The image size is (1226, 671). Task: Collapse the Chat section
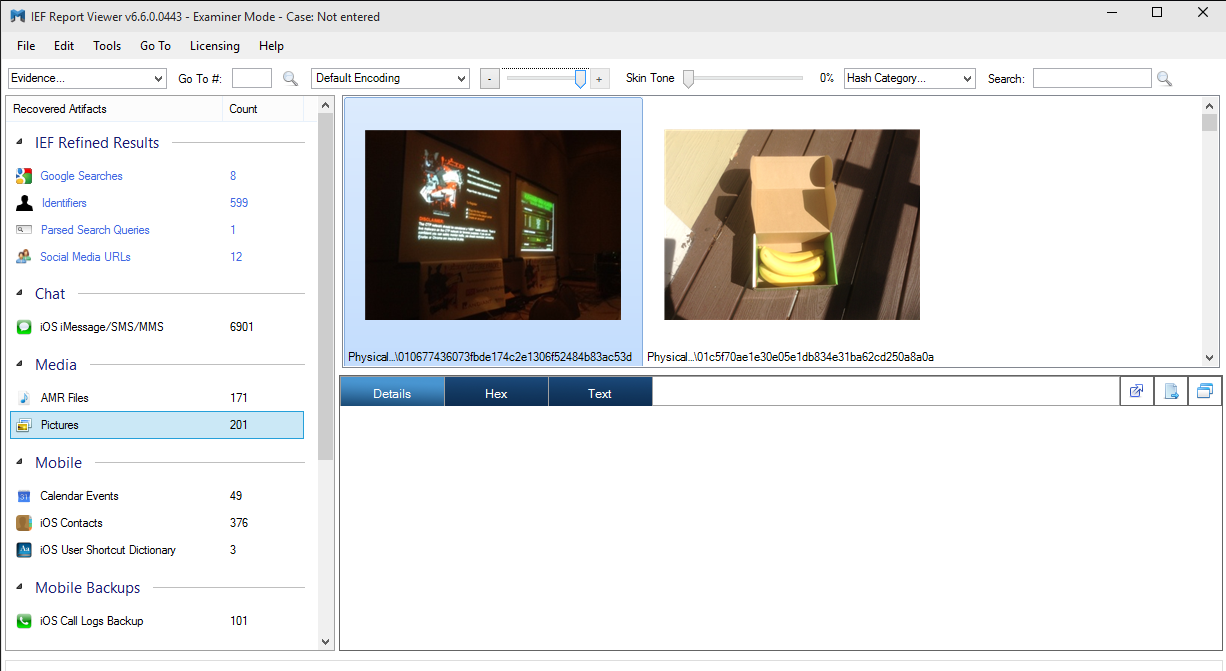coord(21,294)
